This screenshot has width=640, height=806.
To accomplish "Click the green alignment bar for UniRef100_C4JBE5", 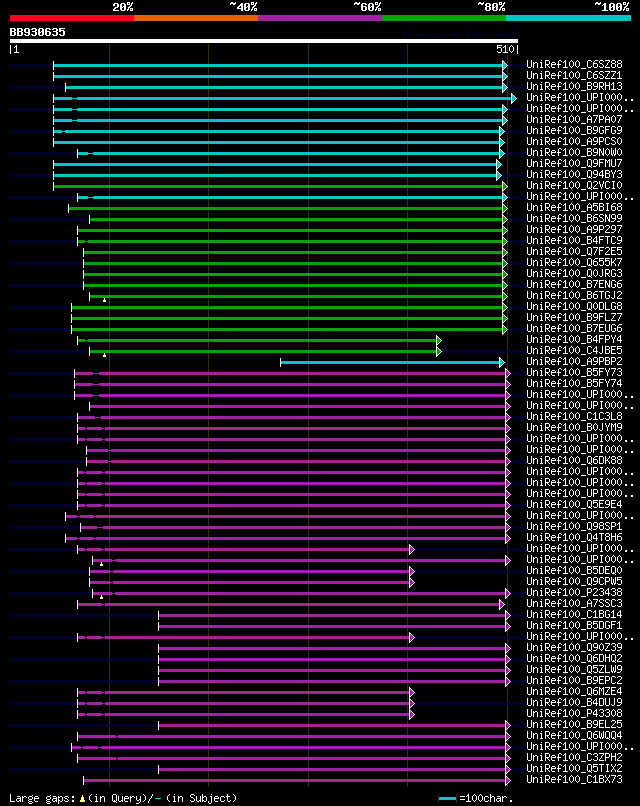I will (263, 352).
